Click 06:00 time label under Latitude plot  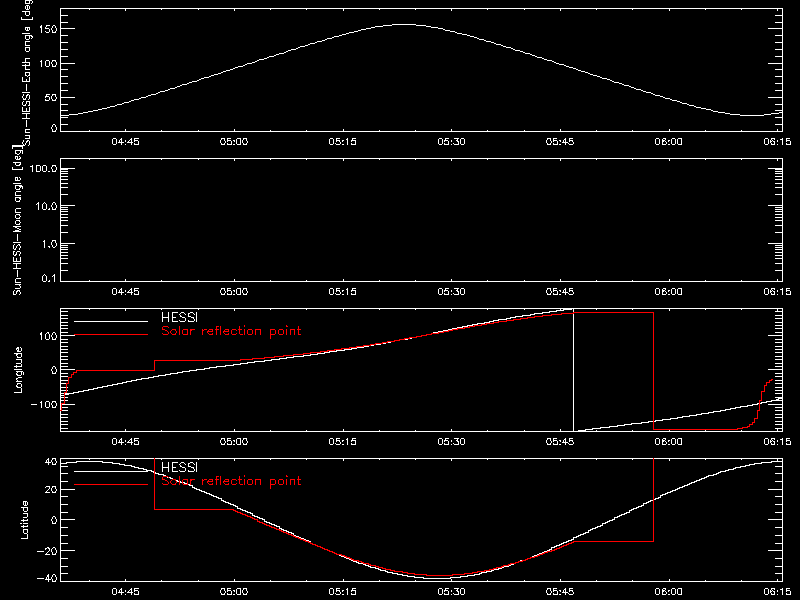[x=669, y=592]
